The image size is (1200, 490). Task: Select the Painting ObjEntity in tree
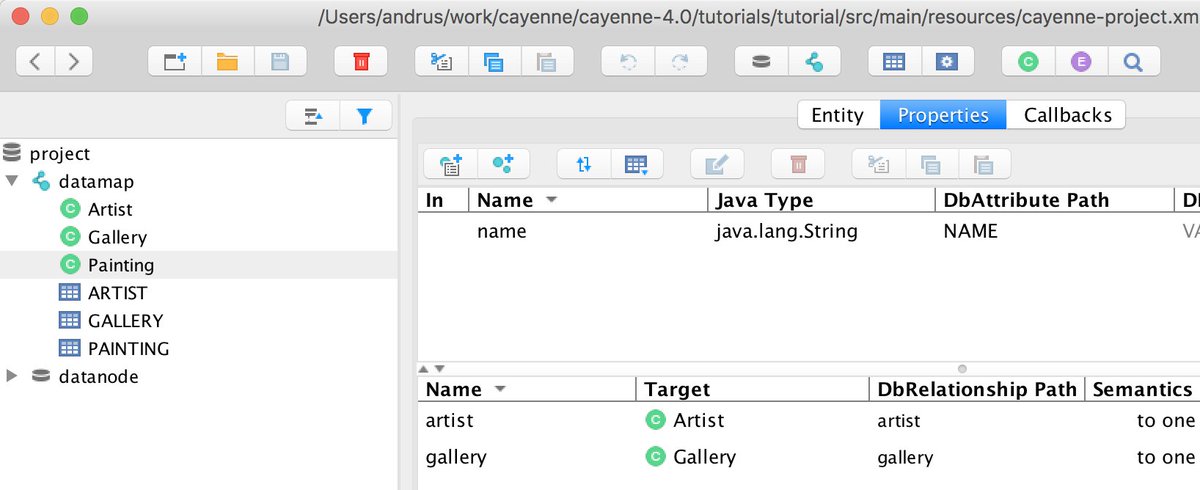(x=121, y=265)
